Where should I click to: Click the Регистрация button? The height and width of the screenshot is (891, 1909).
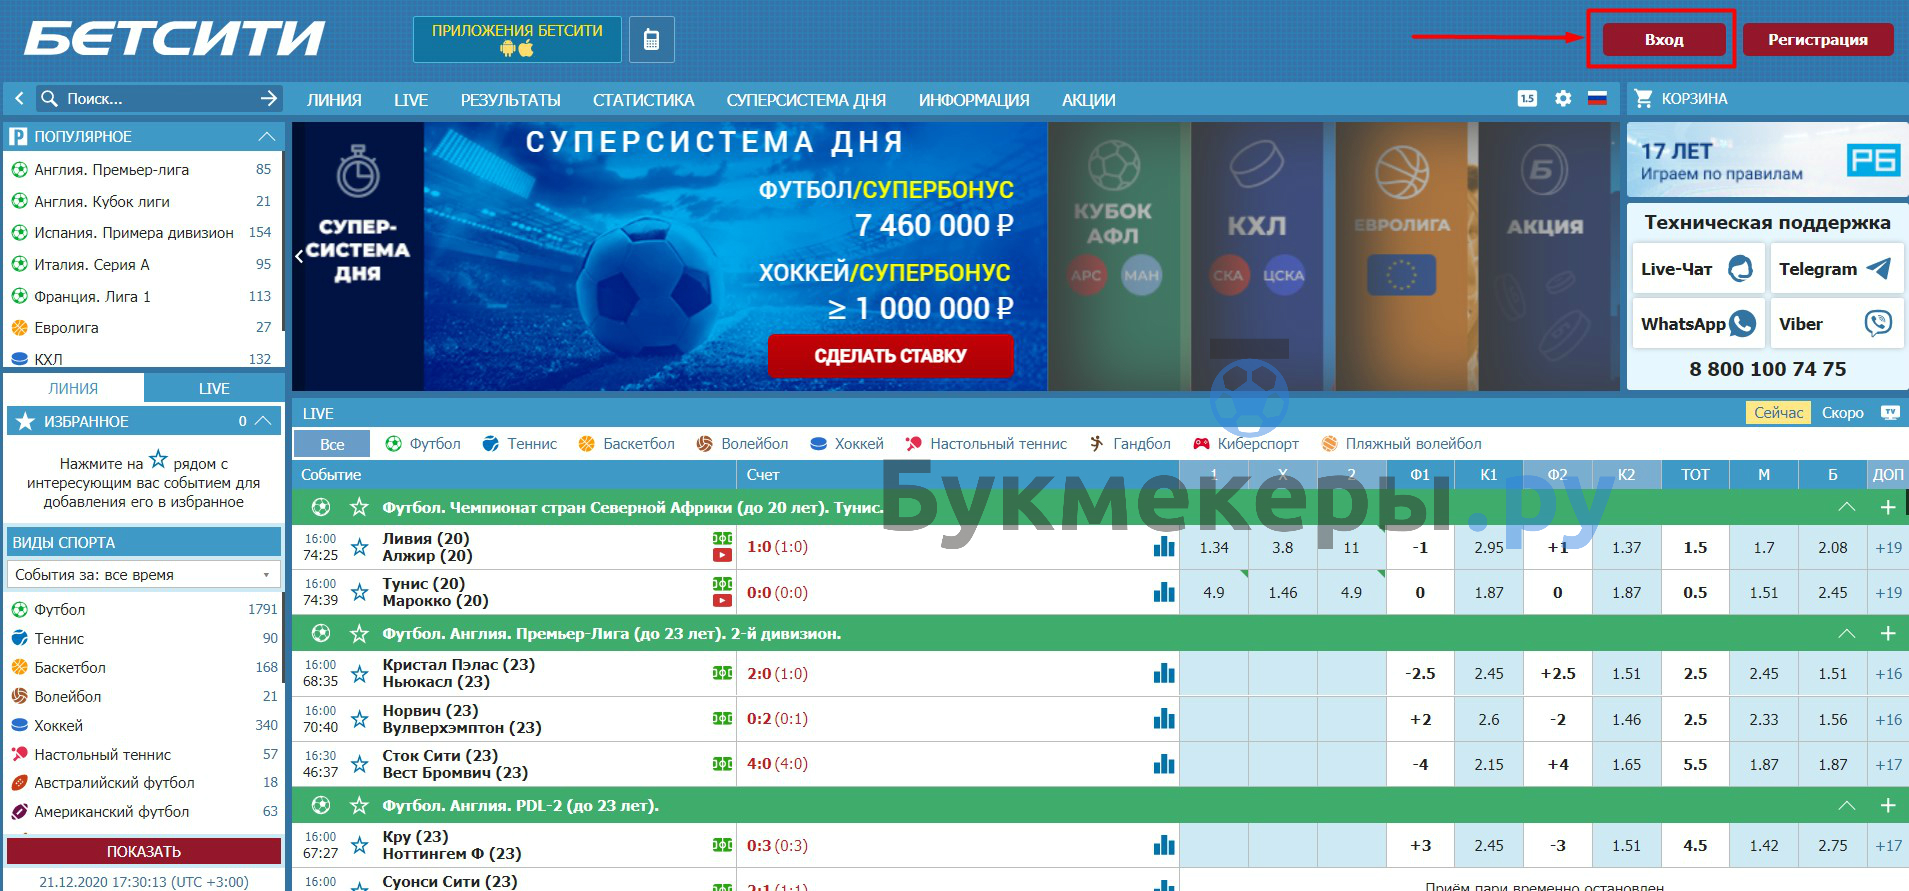click(x=1817, y=39)
